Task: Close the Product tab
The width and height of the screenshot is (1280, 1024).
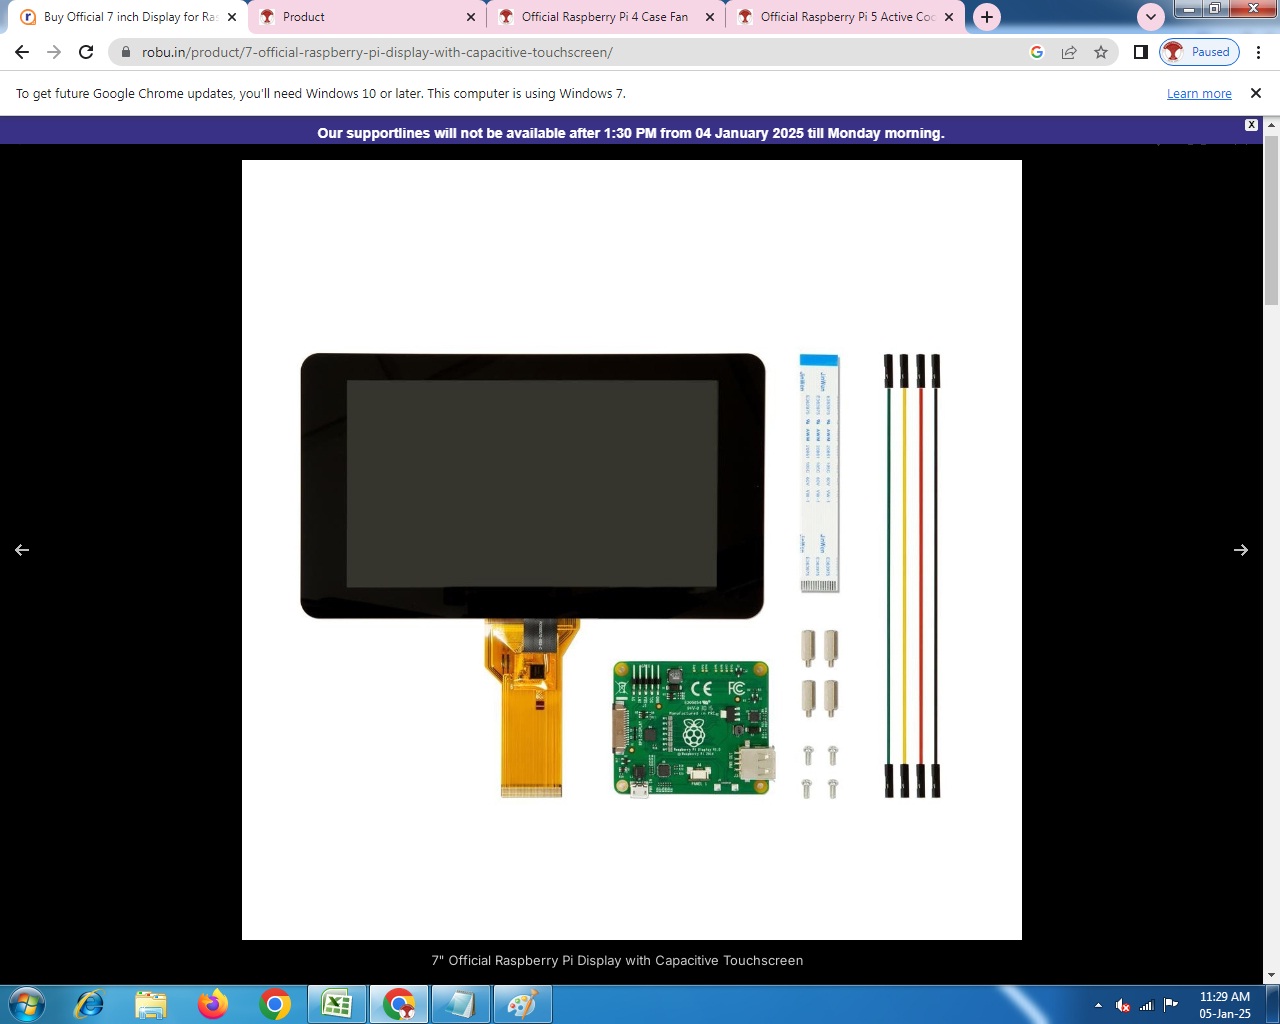Action: click(471, 17)
